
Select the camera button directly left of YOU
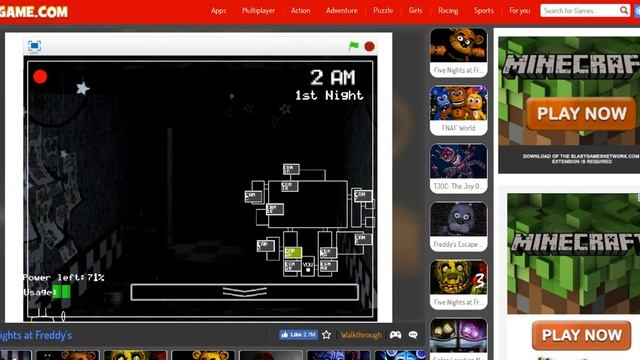coord(293,267)
